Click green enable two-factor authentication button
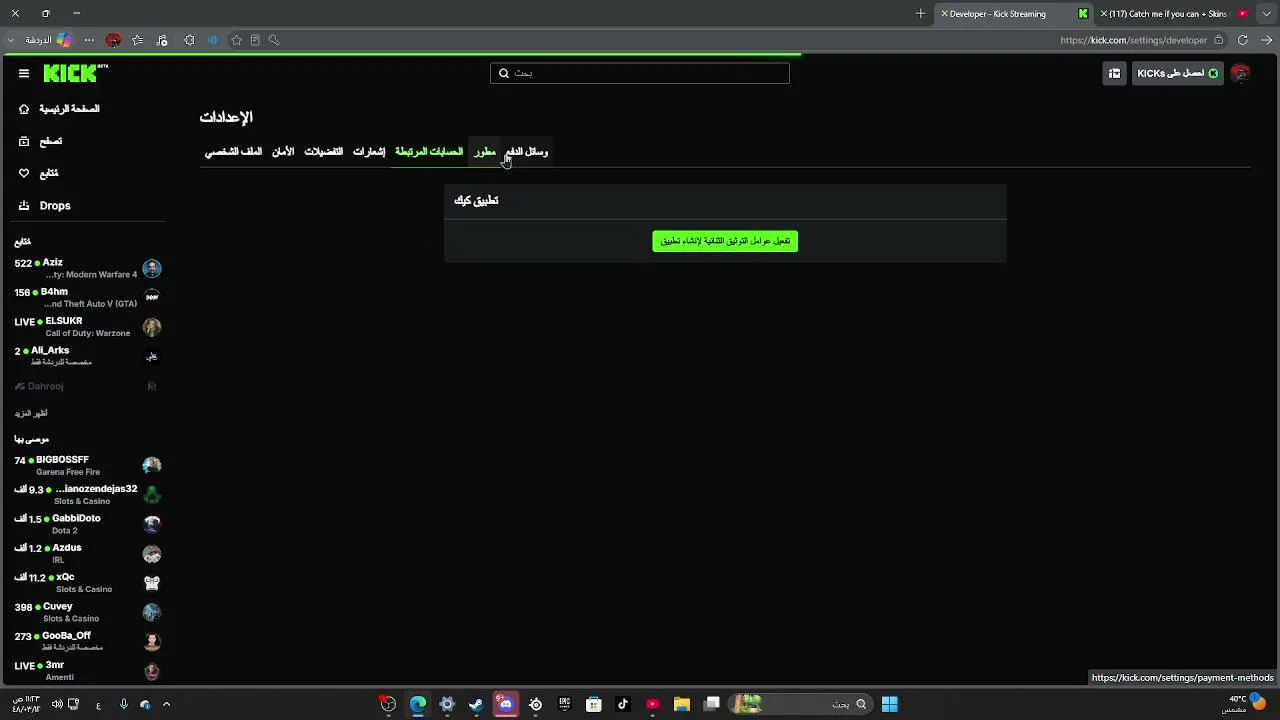Image resolution: width=1280 pixels, height=720 pixels. [x=725, y=241]
